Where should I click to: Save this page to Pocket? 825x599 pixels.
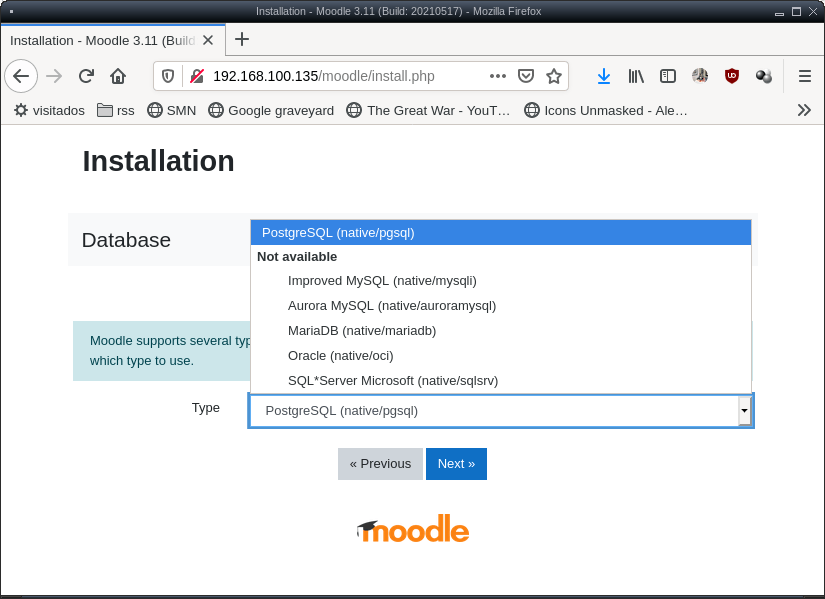pos(526,76)
